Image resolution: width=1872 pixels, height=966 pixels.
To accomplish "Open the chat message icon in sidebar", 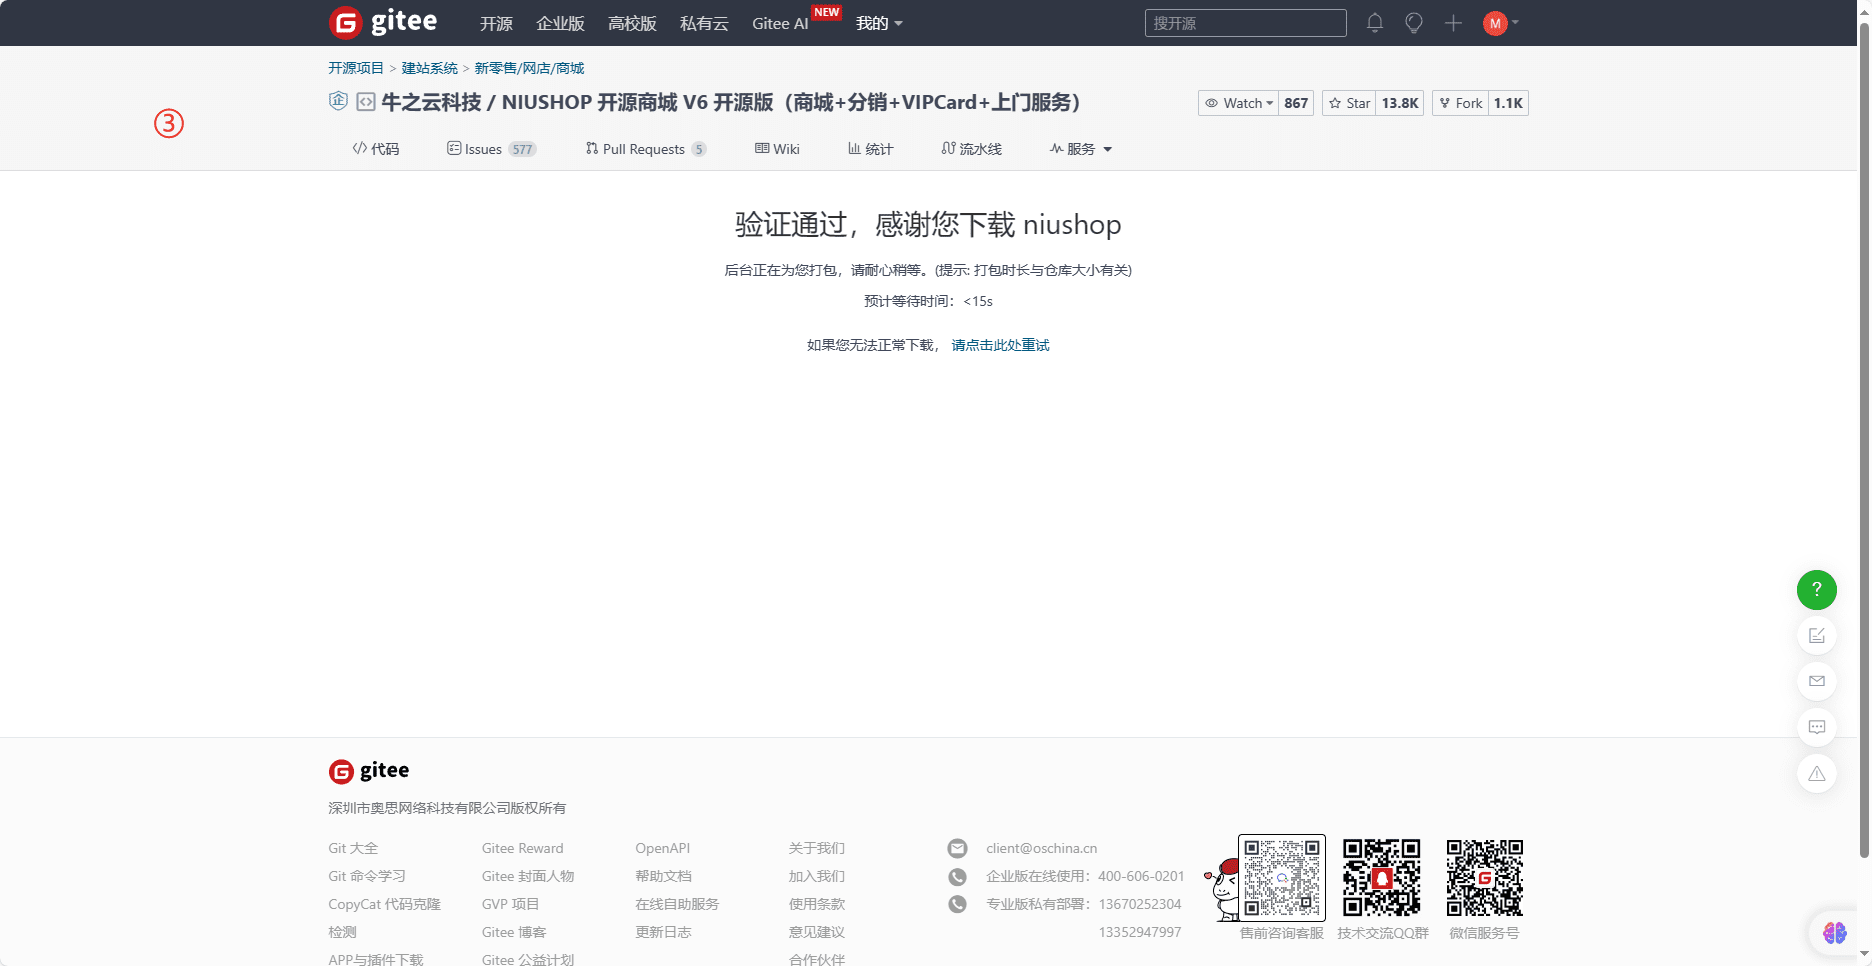I will (1816, 727).
